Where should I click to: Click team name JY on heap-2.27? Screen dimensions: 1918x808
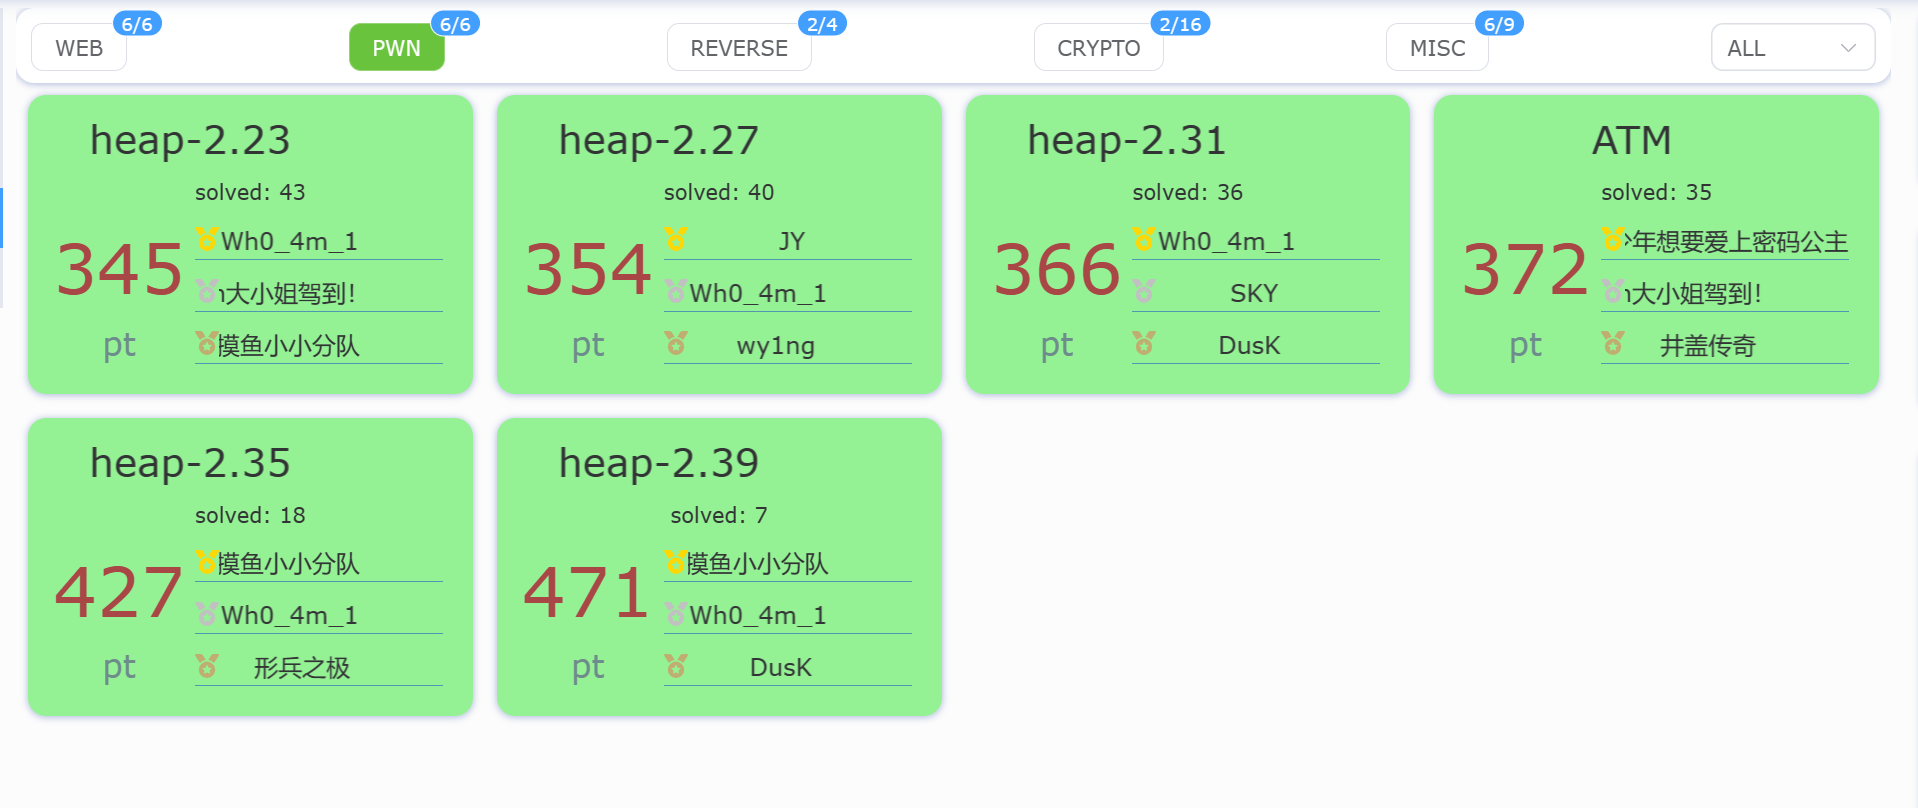tap(791, 241)
